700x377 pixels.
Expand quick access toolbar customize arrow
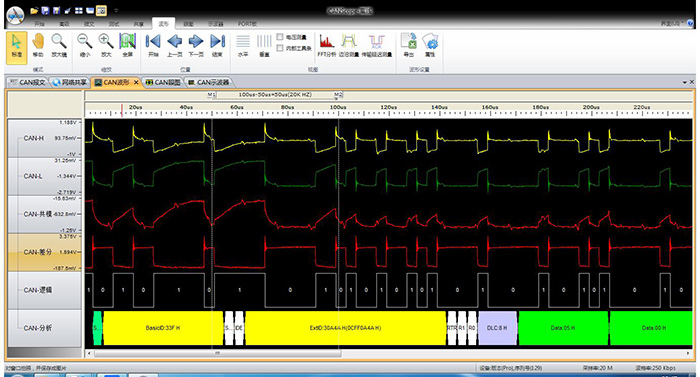click(x=116, y=10)
